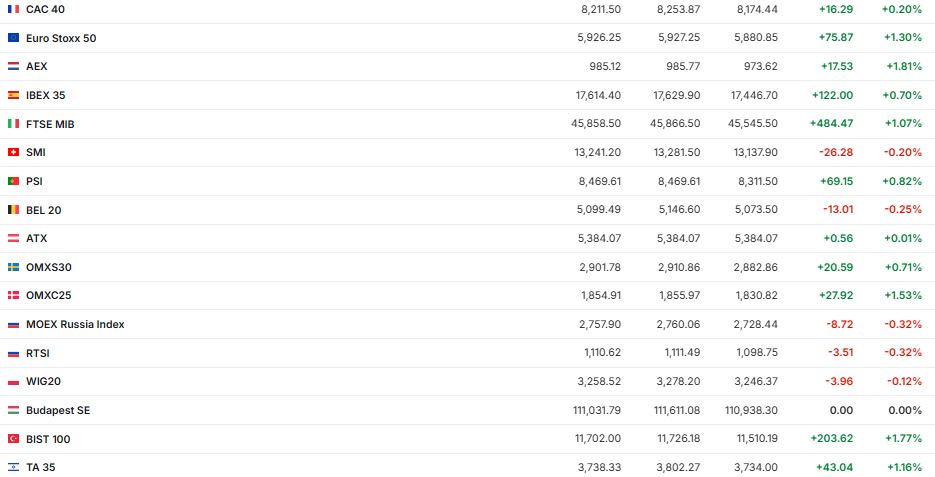Image resolution: width=935 pixels, height=477 pixels.
Task: Click the Sweden flag icon beside OMXS30
Action: coord(13,267)
